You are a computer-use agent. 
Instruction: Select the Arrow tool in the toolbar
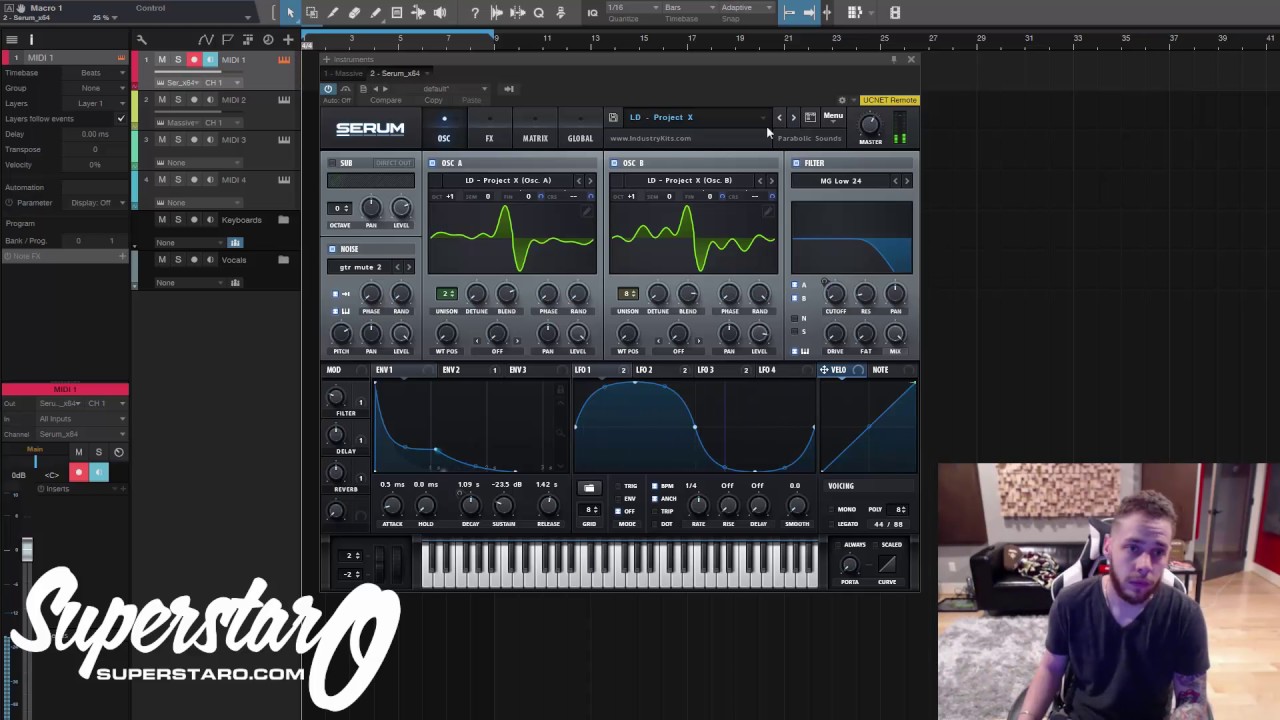[x=290, y=12]
